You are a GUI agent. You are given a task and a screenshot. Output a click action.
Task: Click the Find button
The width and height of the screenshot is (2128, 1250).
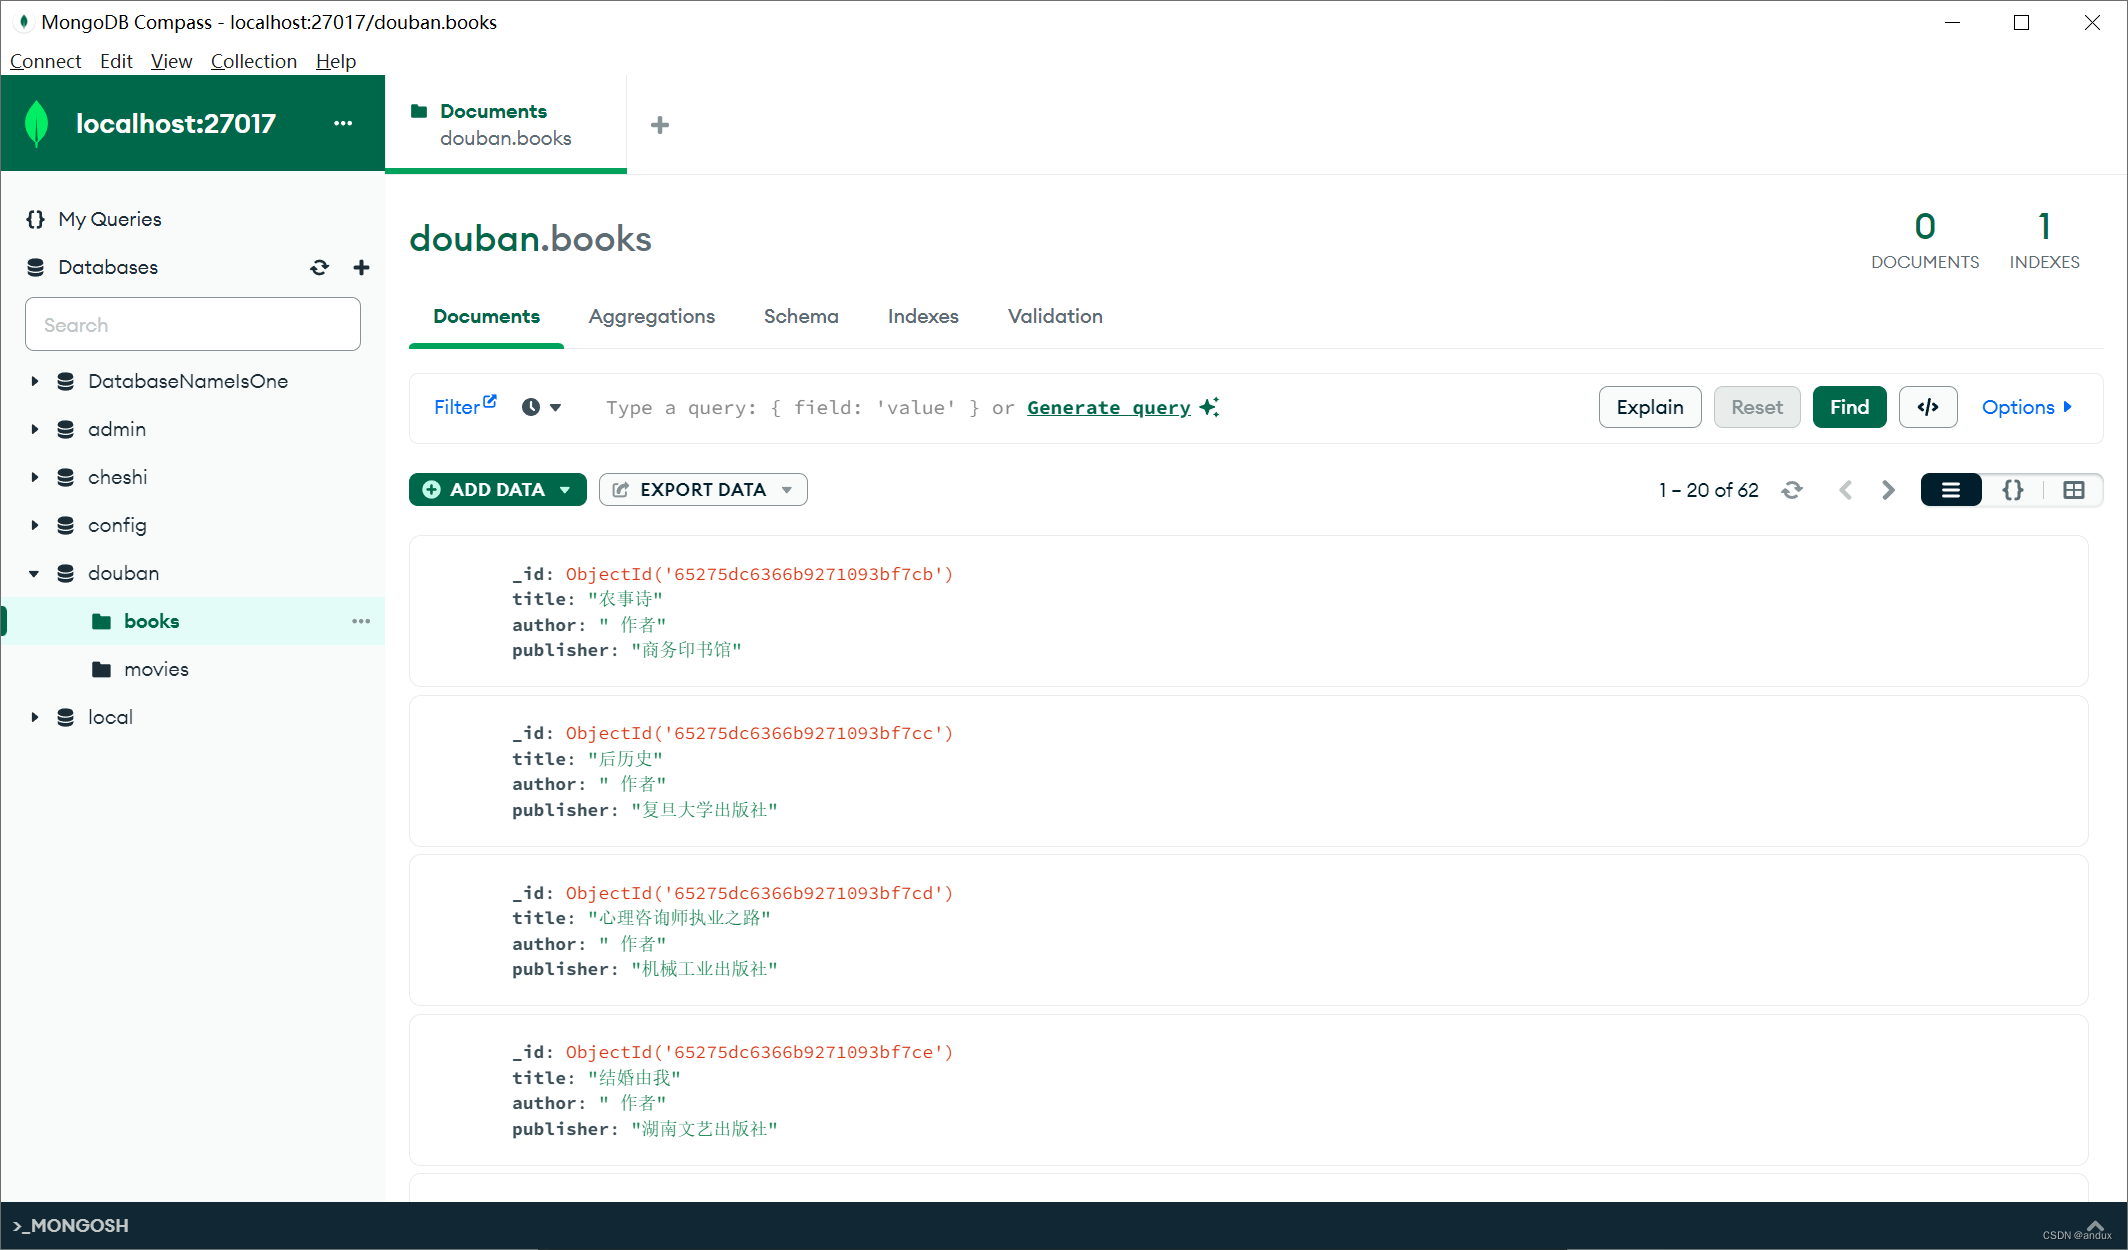point(1848,407)
